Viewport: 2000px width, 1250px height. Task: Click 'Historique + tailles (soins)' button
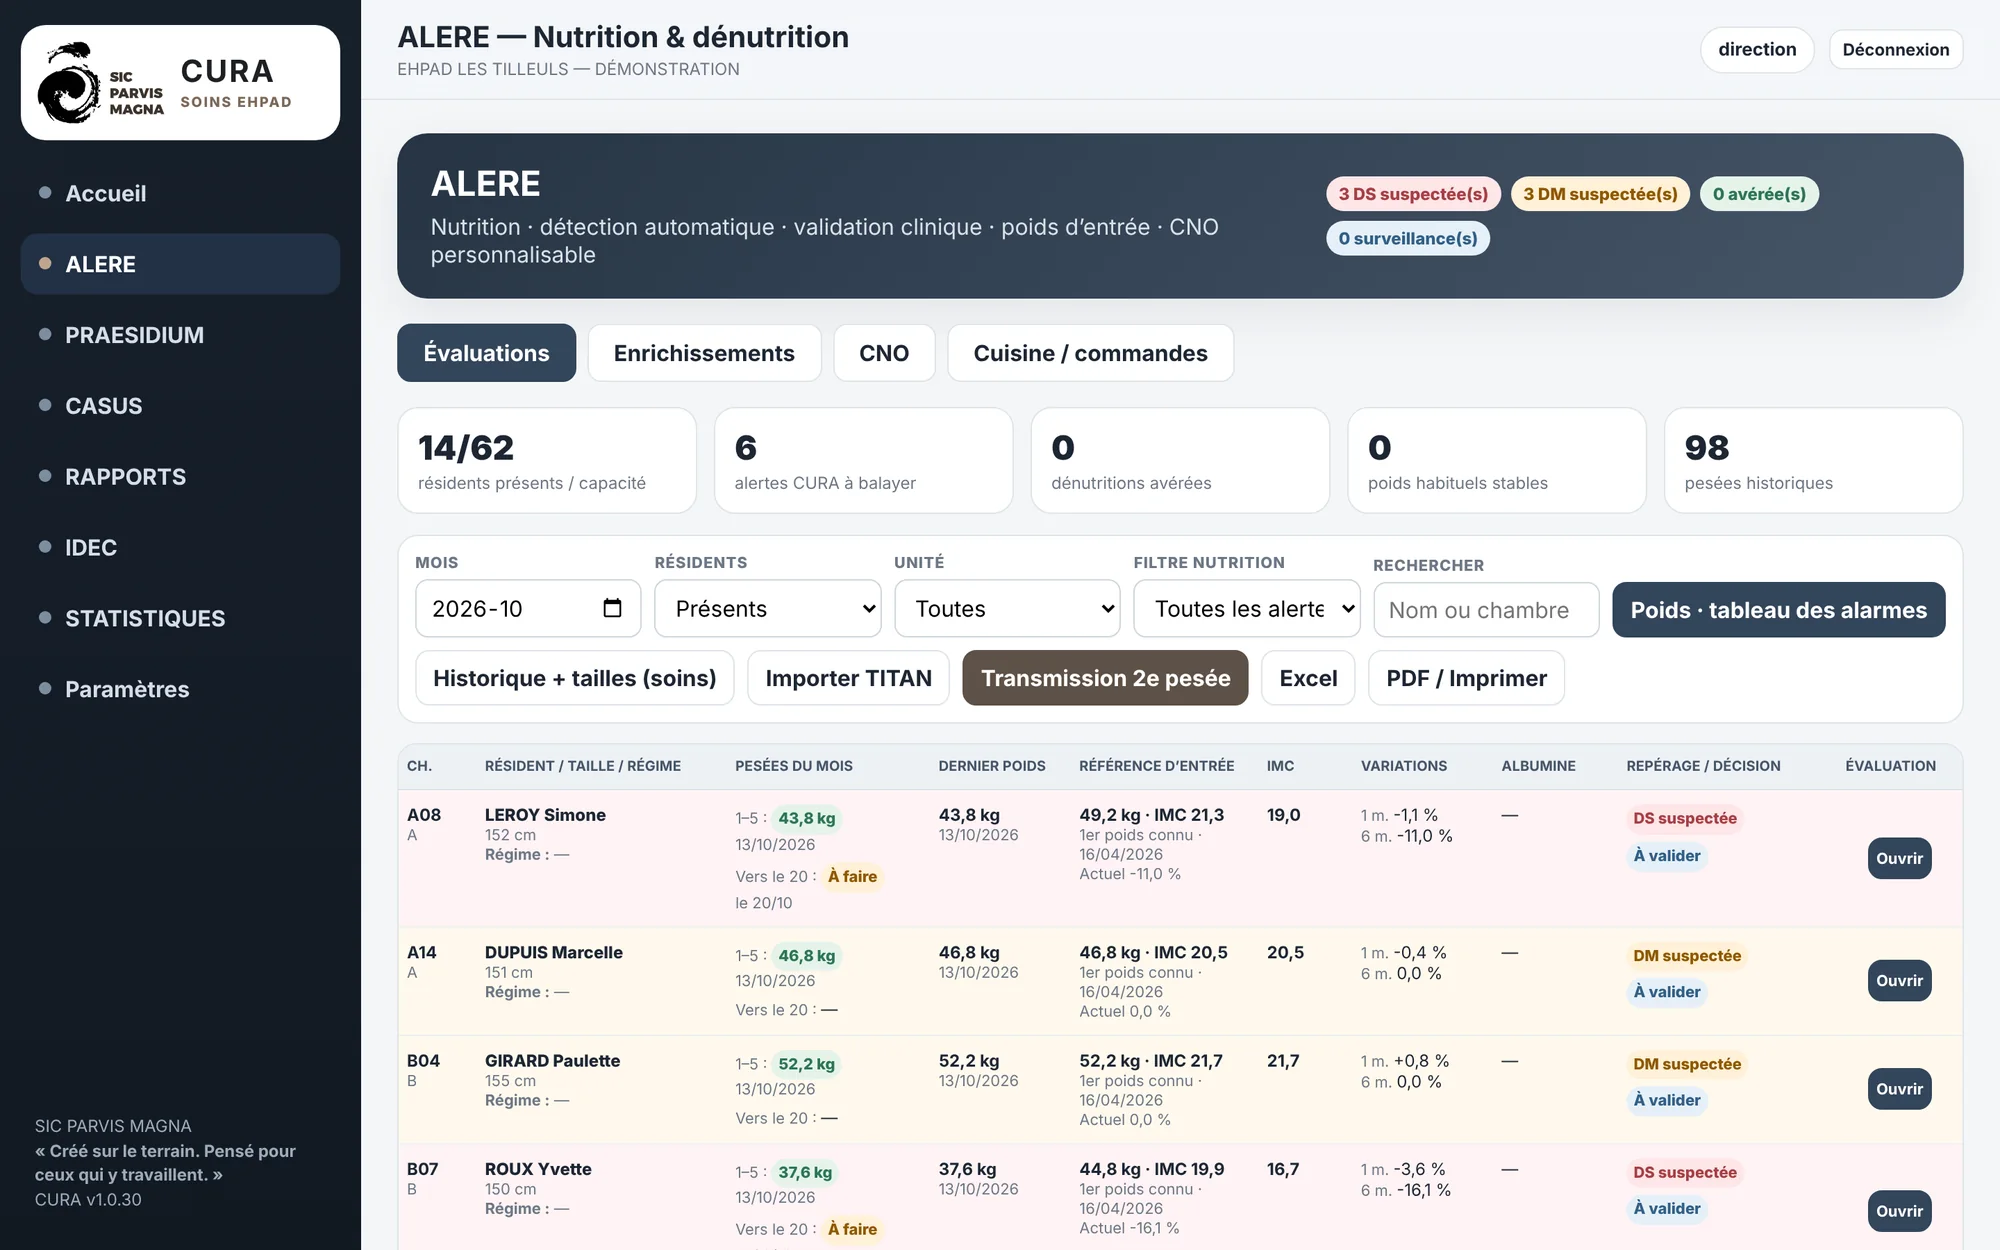pos(574,678)
